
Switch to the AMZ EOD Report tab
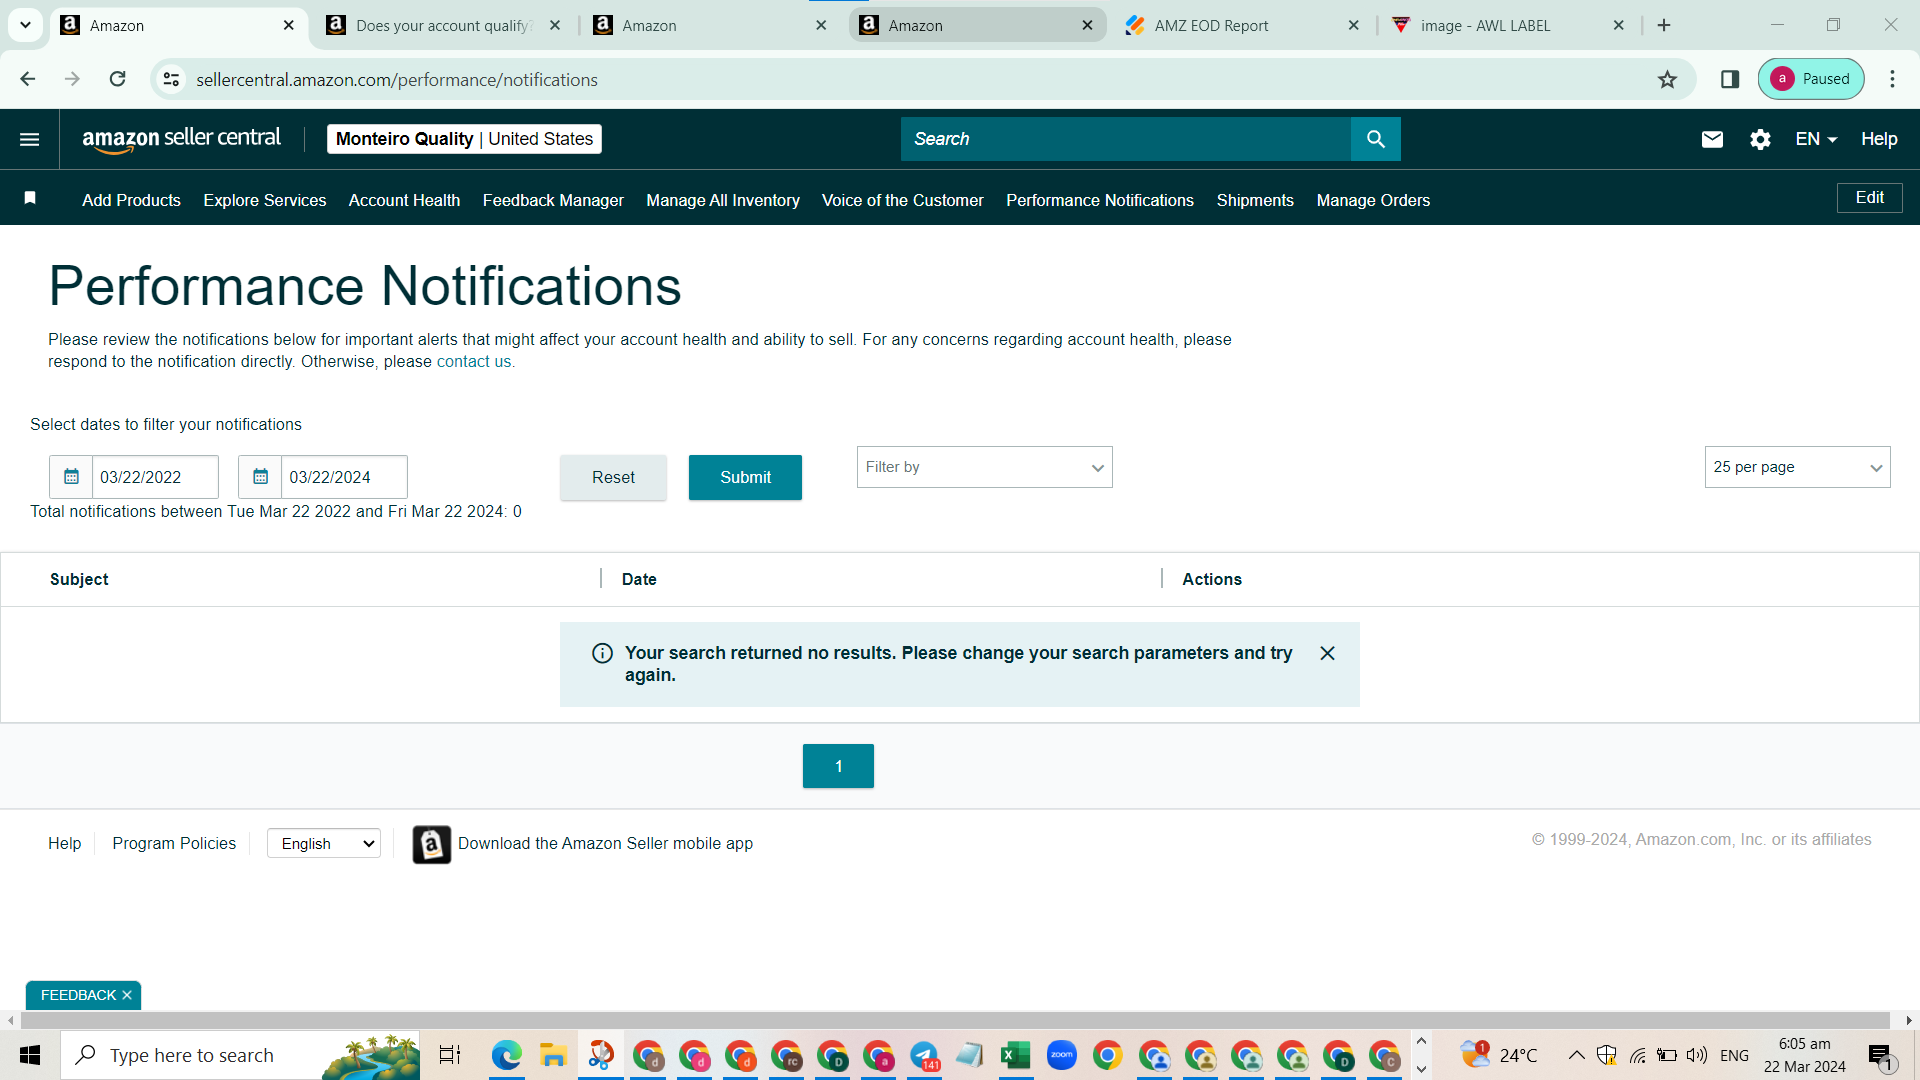point(1241,25)
